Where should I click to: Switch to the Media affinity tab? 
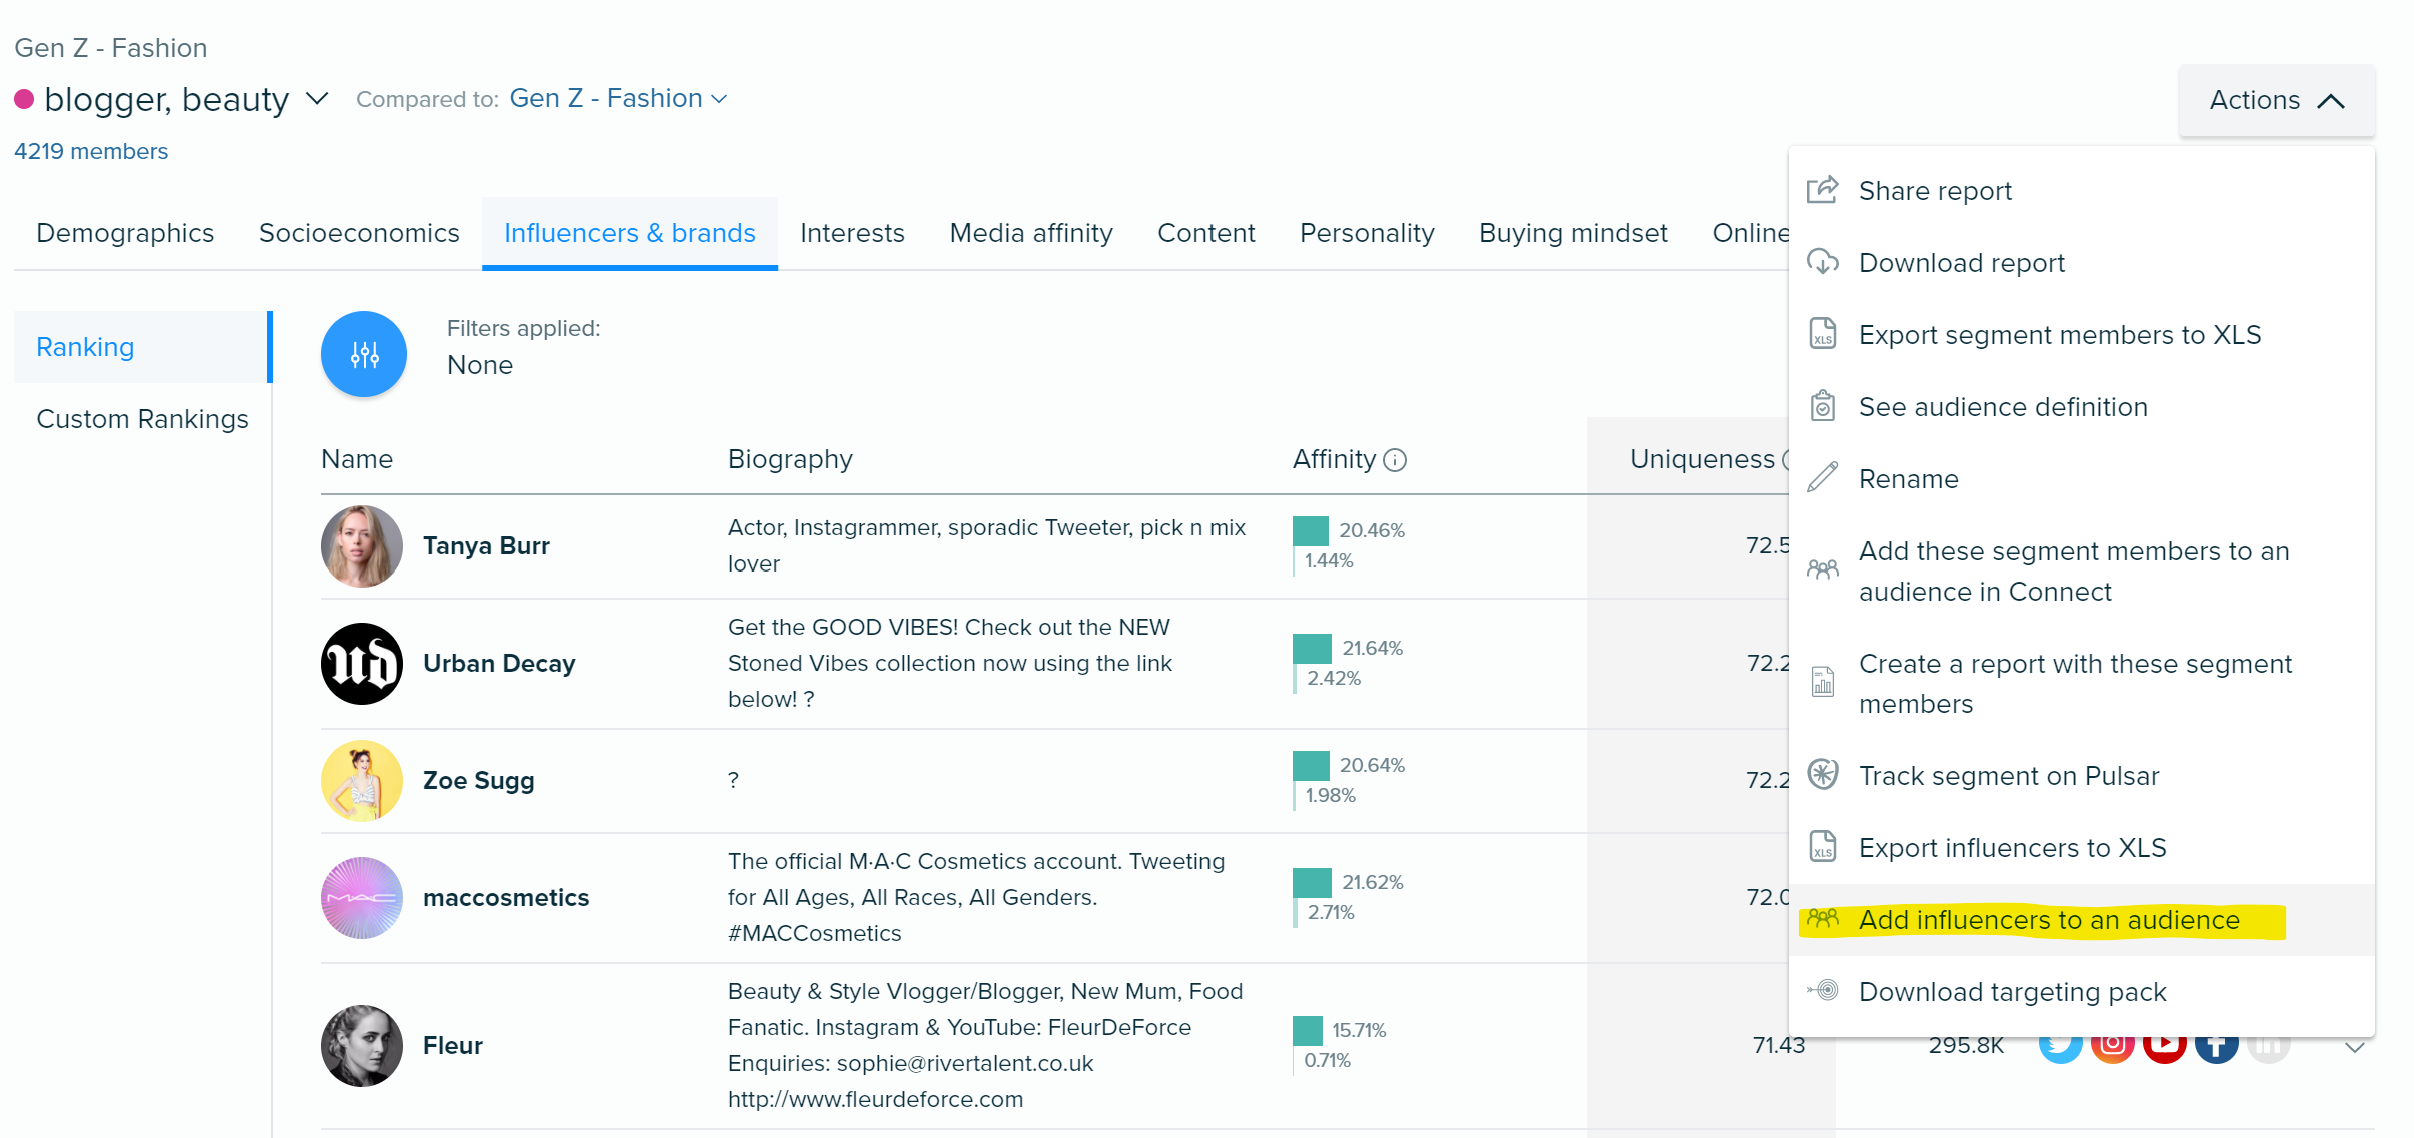[1031, 232]
